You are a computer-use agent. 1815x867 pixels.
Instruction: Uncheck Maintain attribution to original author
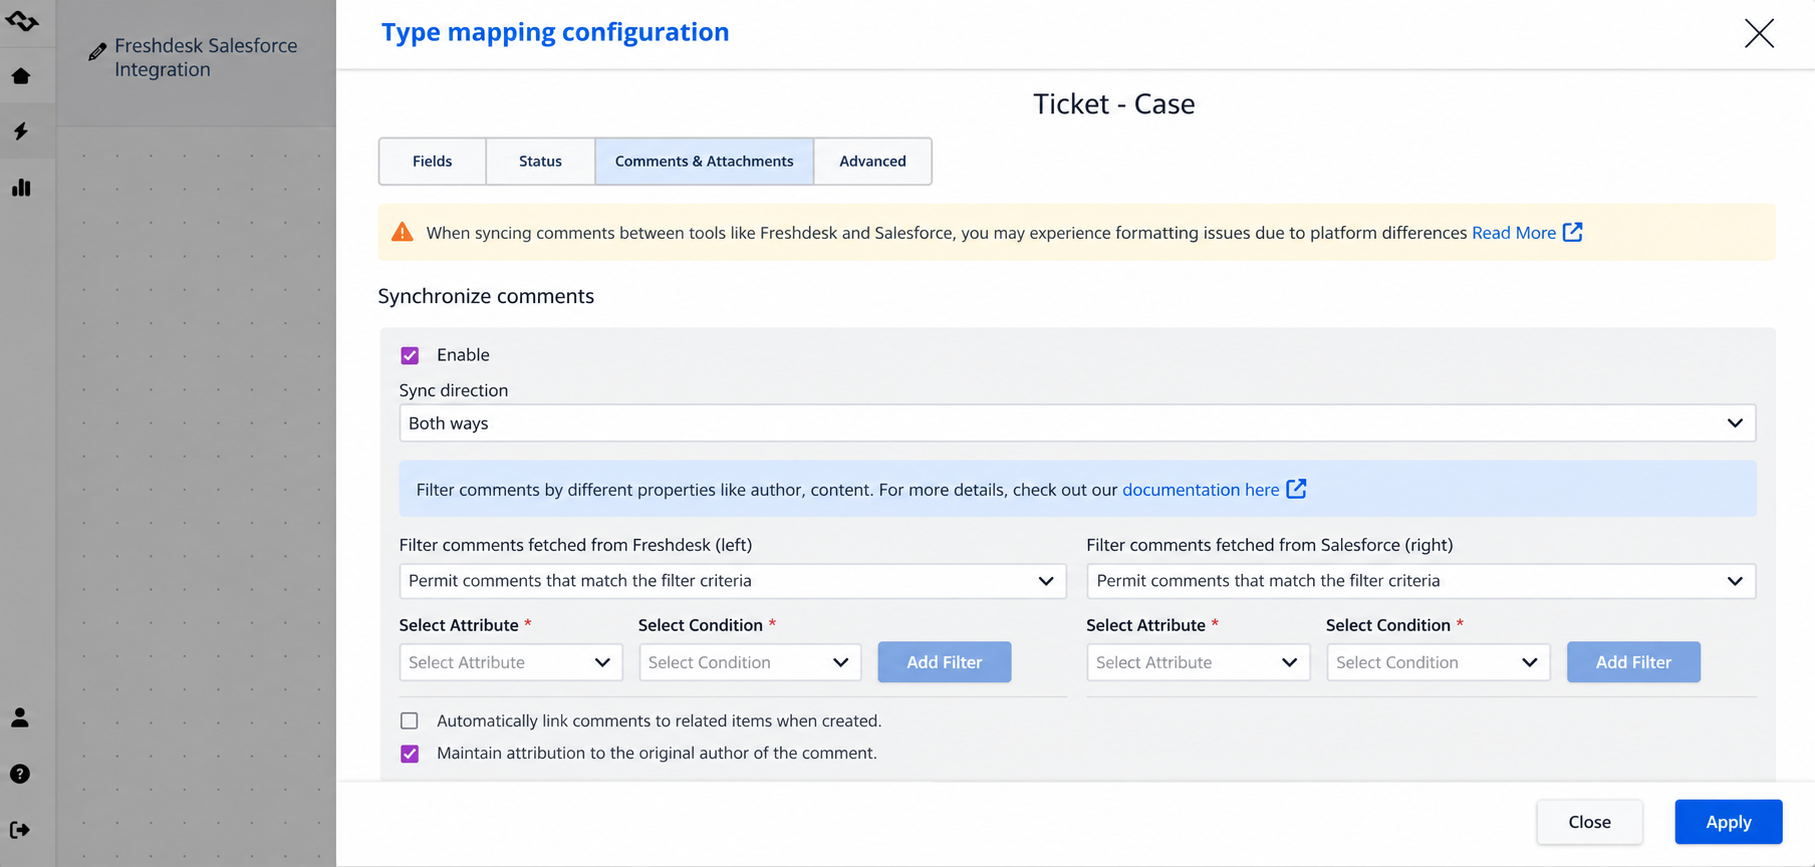click(410, 754)
